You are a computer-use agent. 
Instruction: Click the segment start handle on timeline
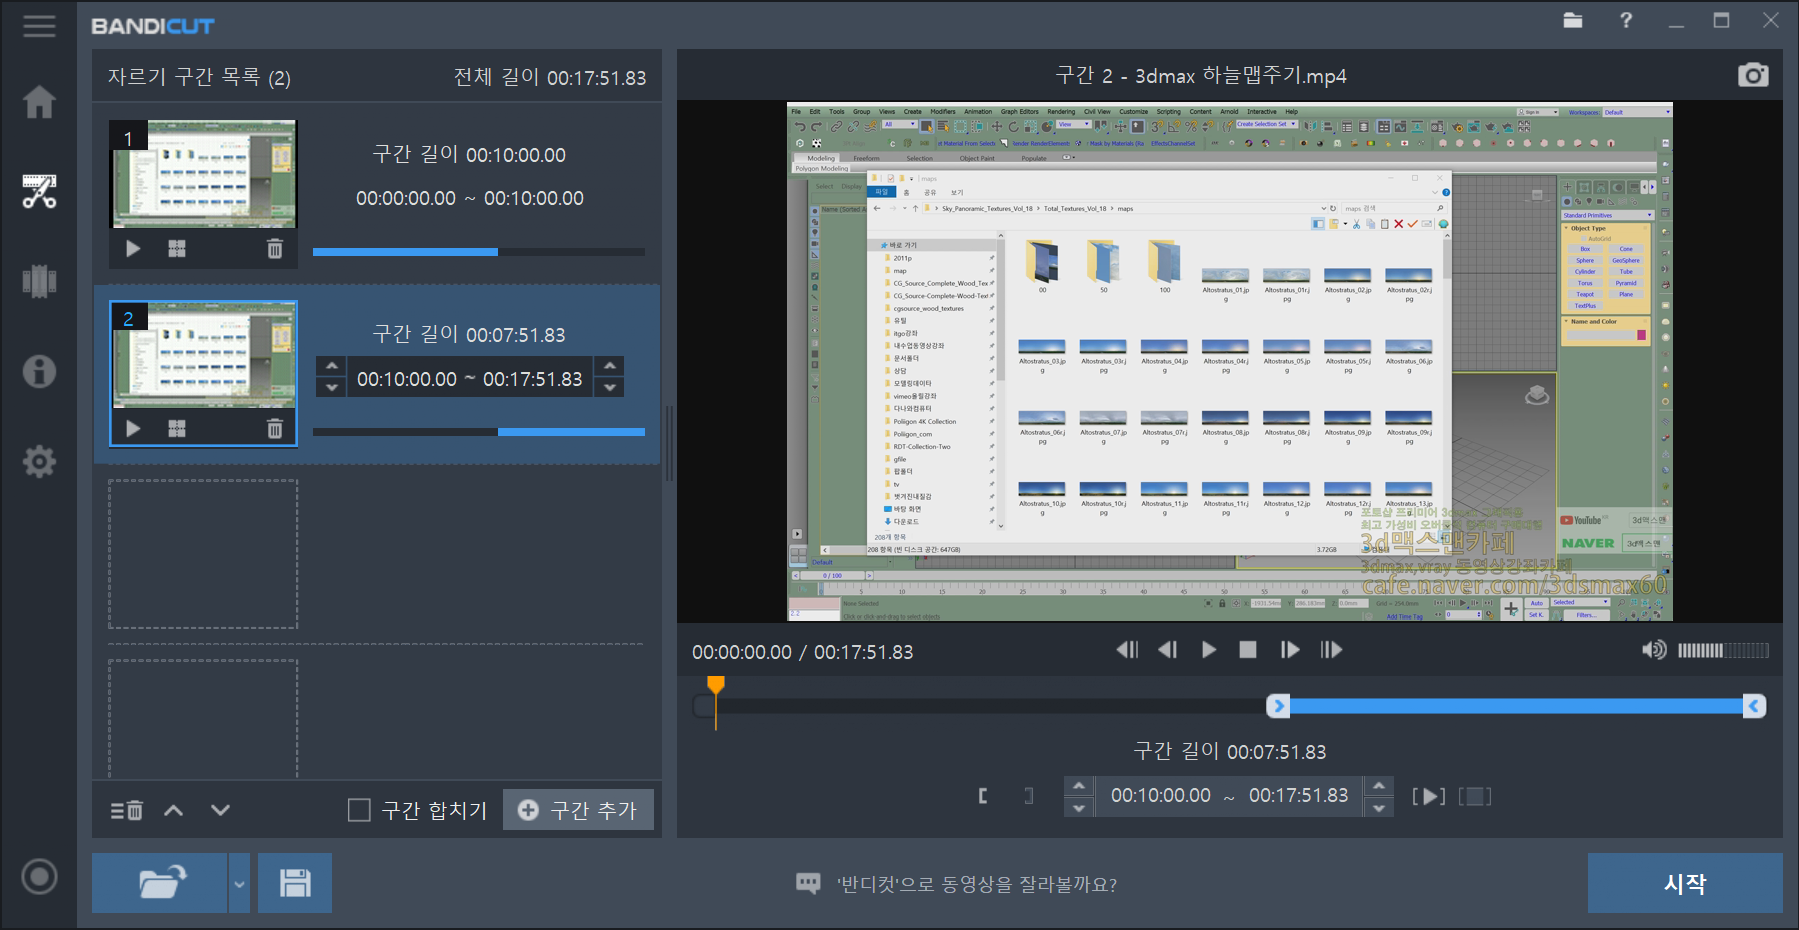click(x=1278, y=706)
